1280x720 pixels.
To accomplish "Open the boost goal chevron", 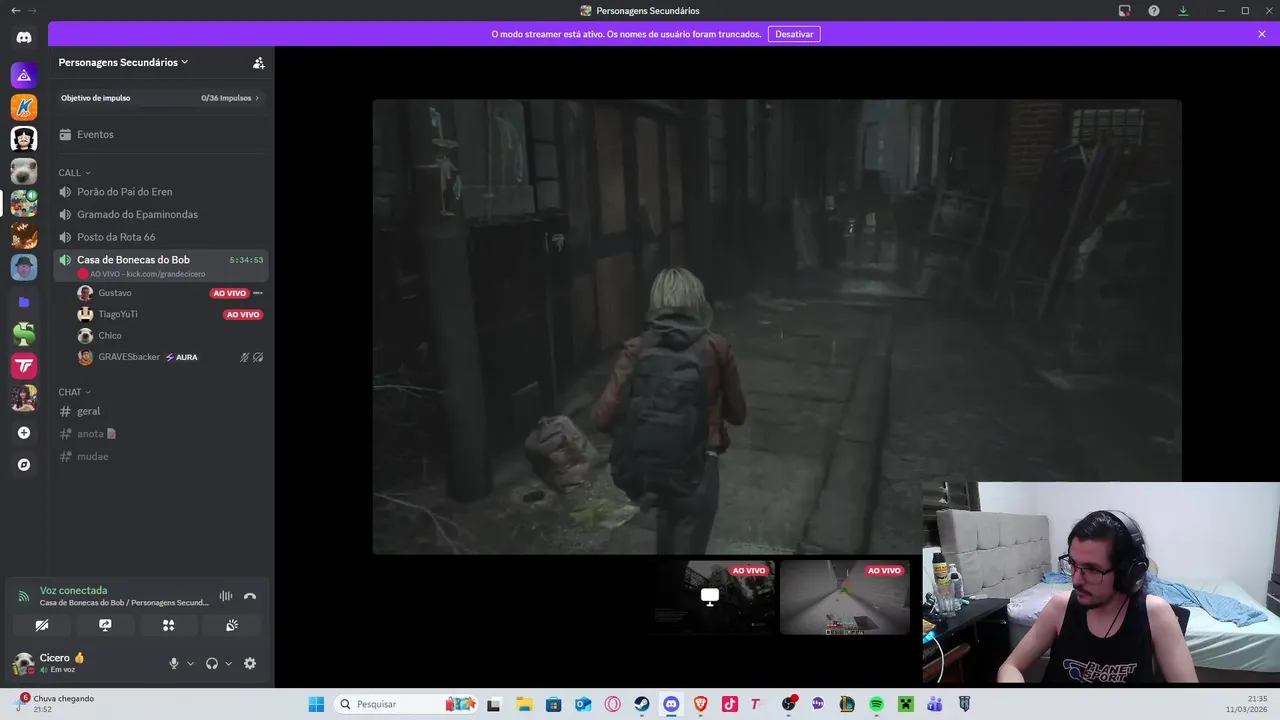I will 257,98.
